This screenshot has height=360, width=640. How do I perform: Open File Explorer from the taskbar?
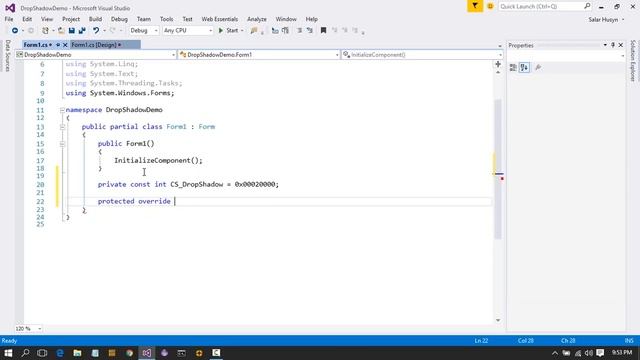click(77, 353)
